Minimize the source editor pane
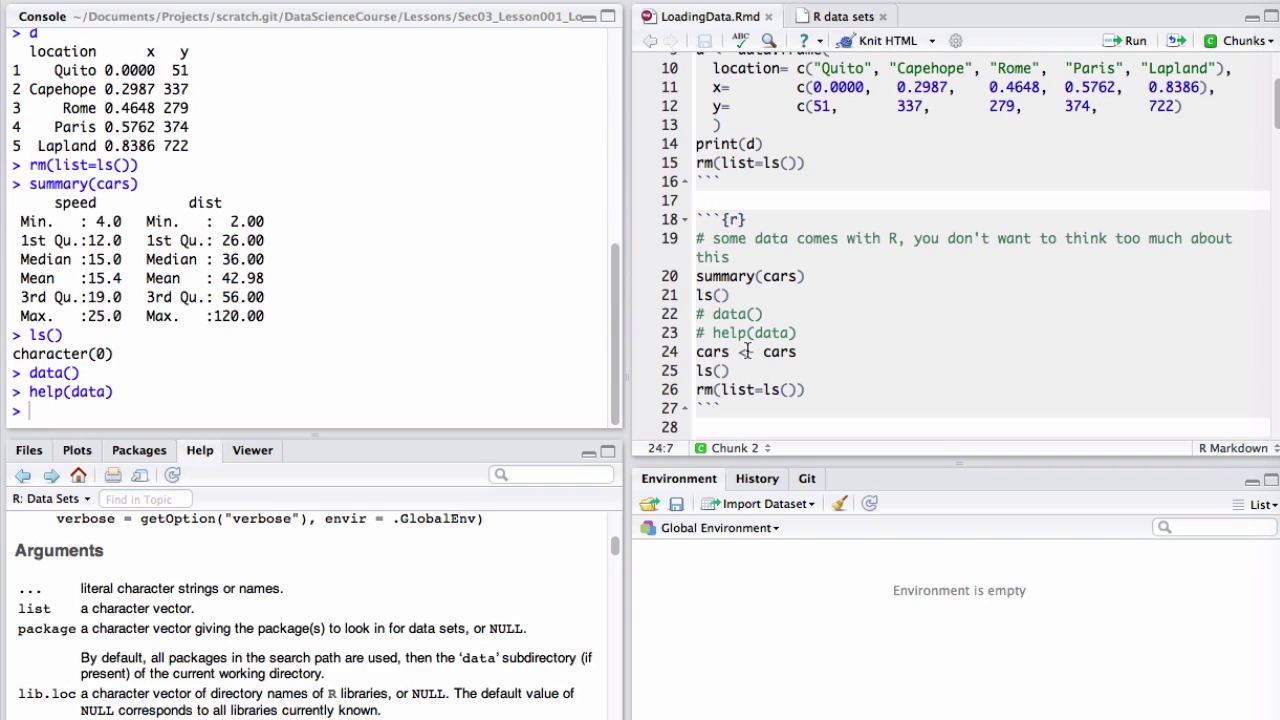This screenshot has width=1280, height=720. 1252,17
